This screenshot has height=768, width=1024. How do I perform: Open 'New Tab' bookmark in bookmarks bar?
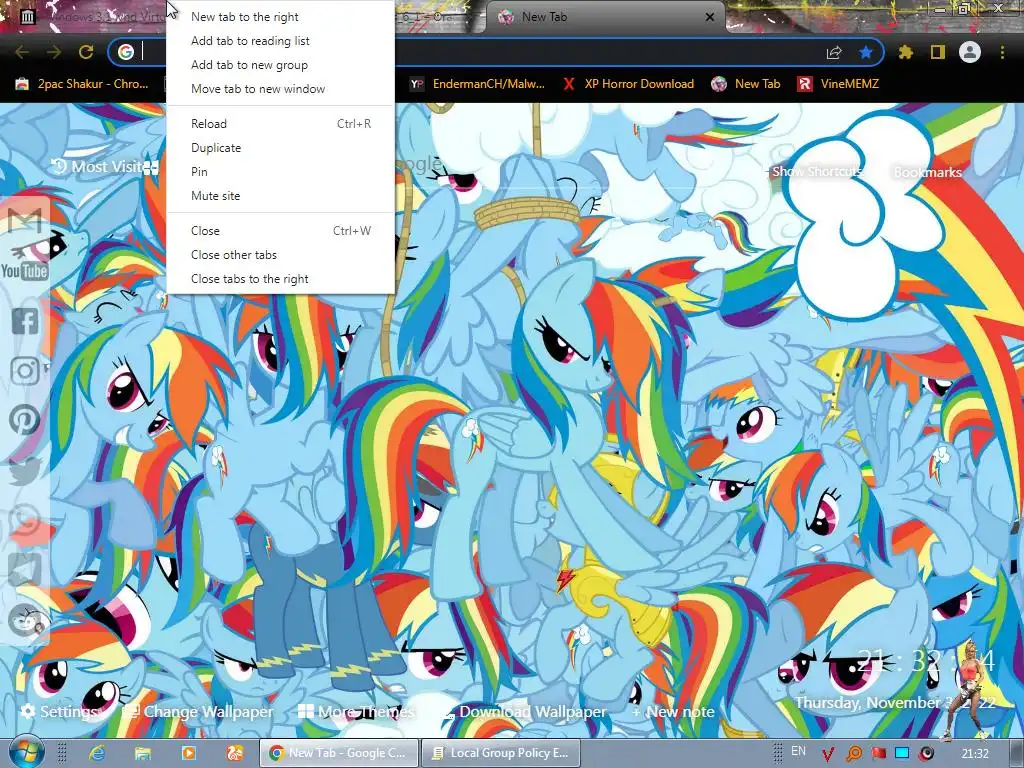point(746,84)
